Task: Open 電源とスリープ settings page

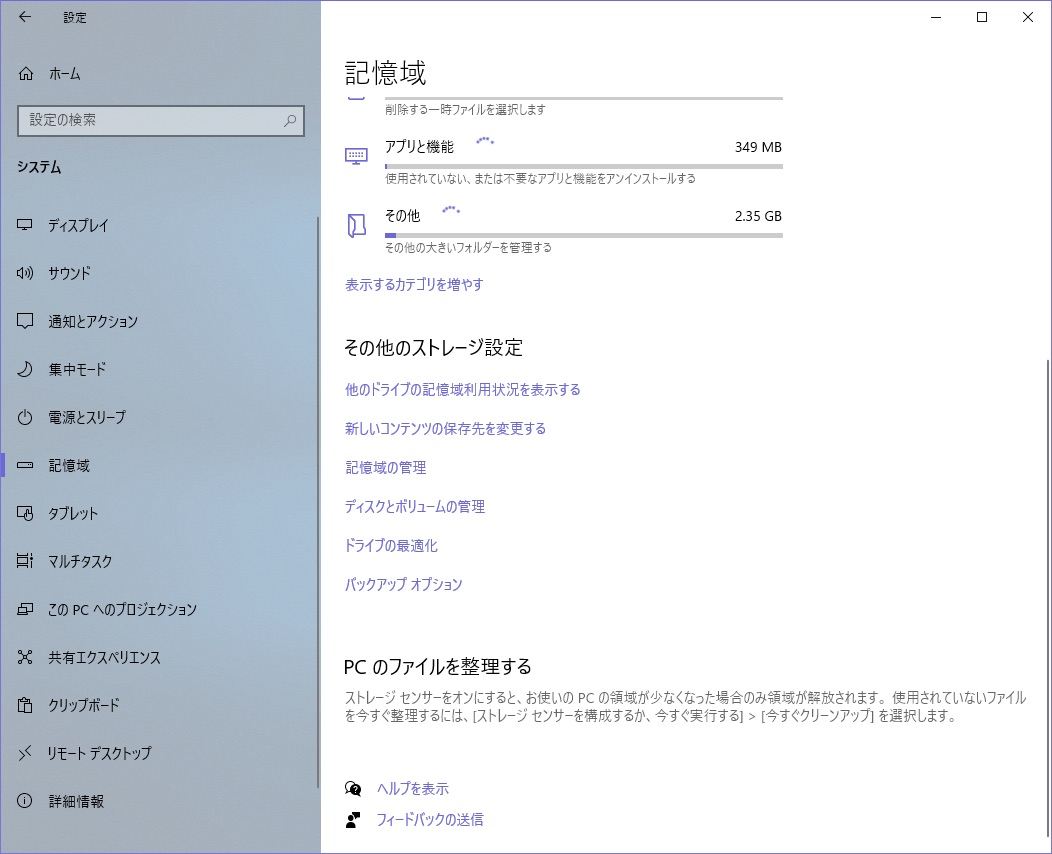Action: click(x=159, y=417)
